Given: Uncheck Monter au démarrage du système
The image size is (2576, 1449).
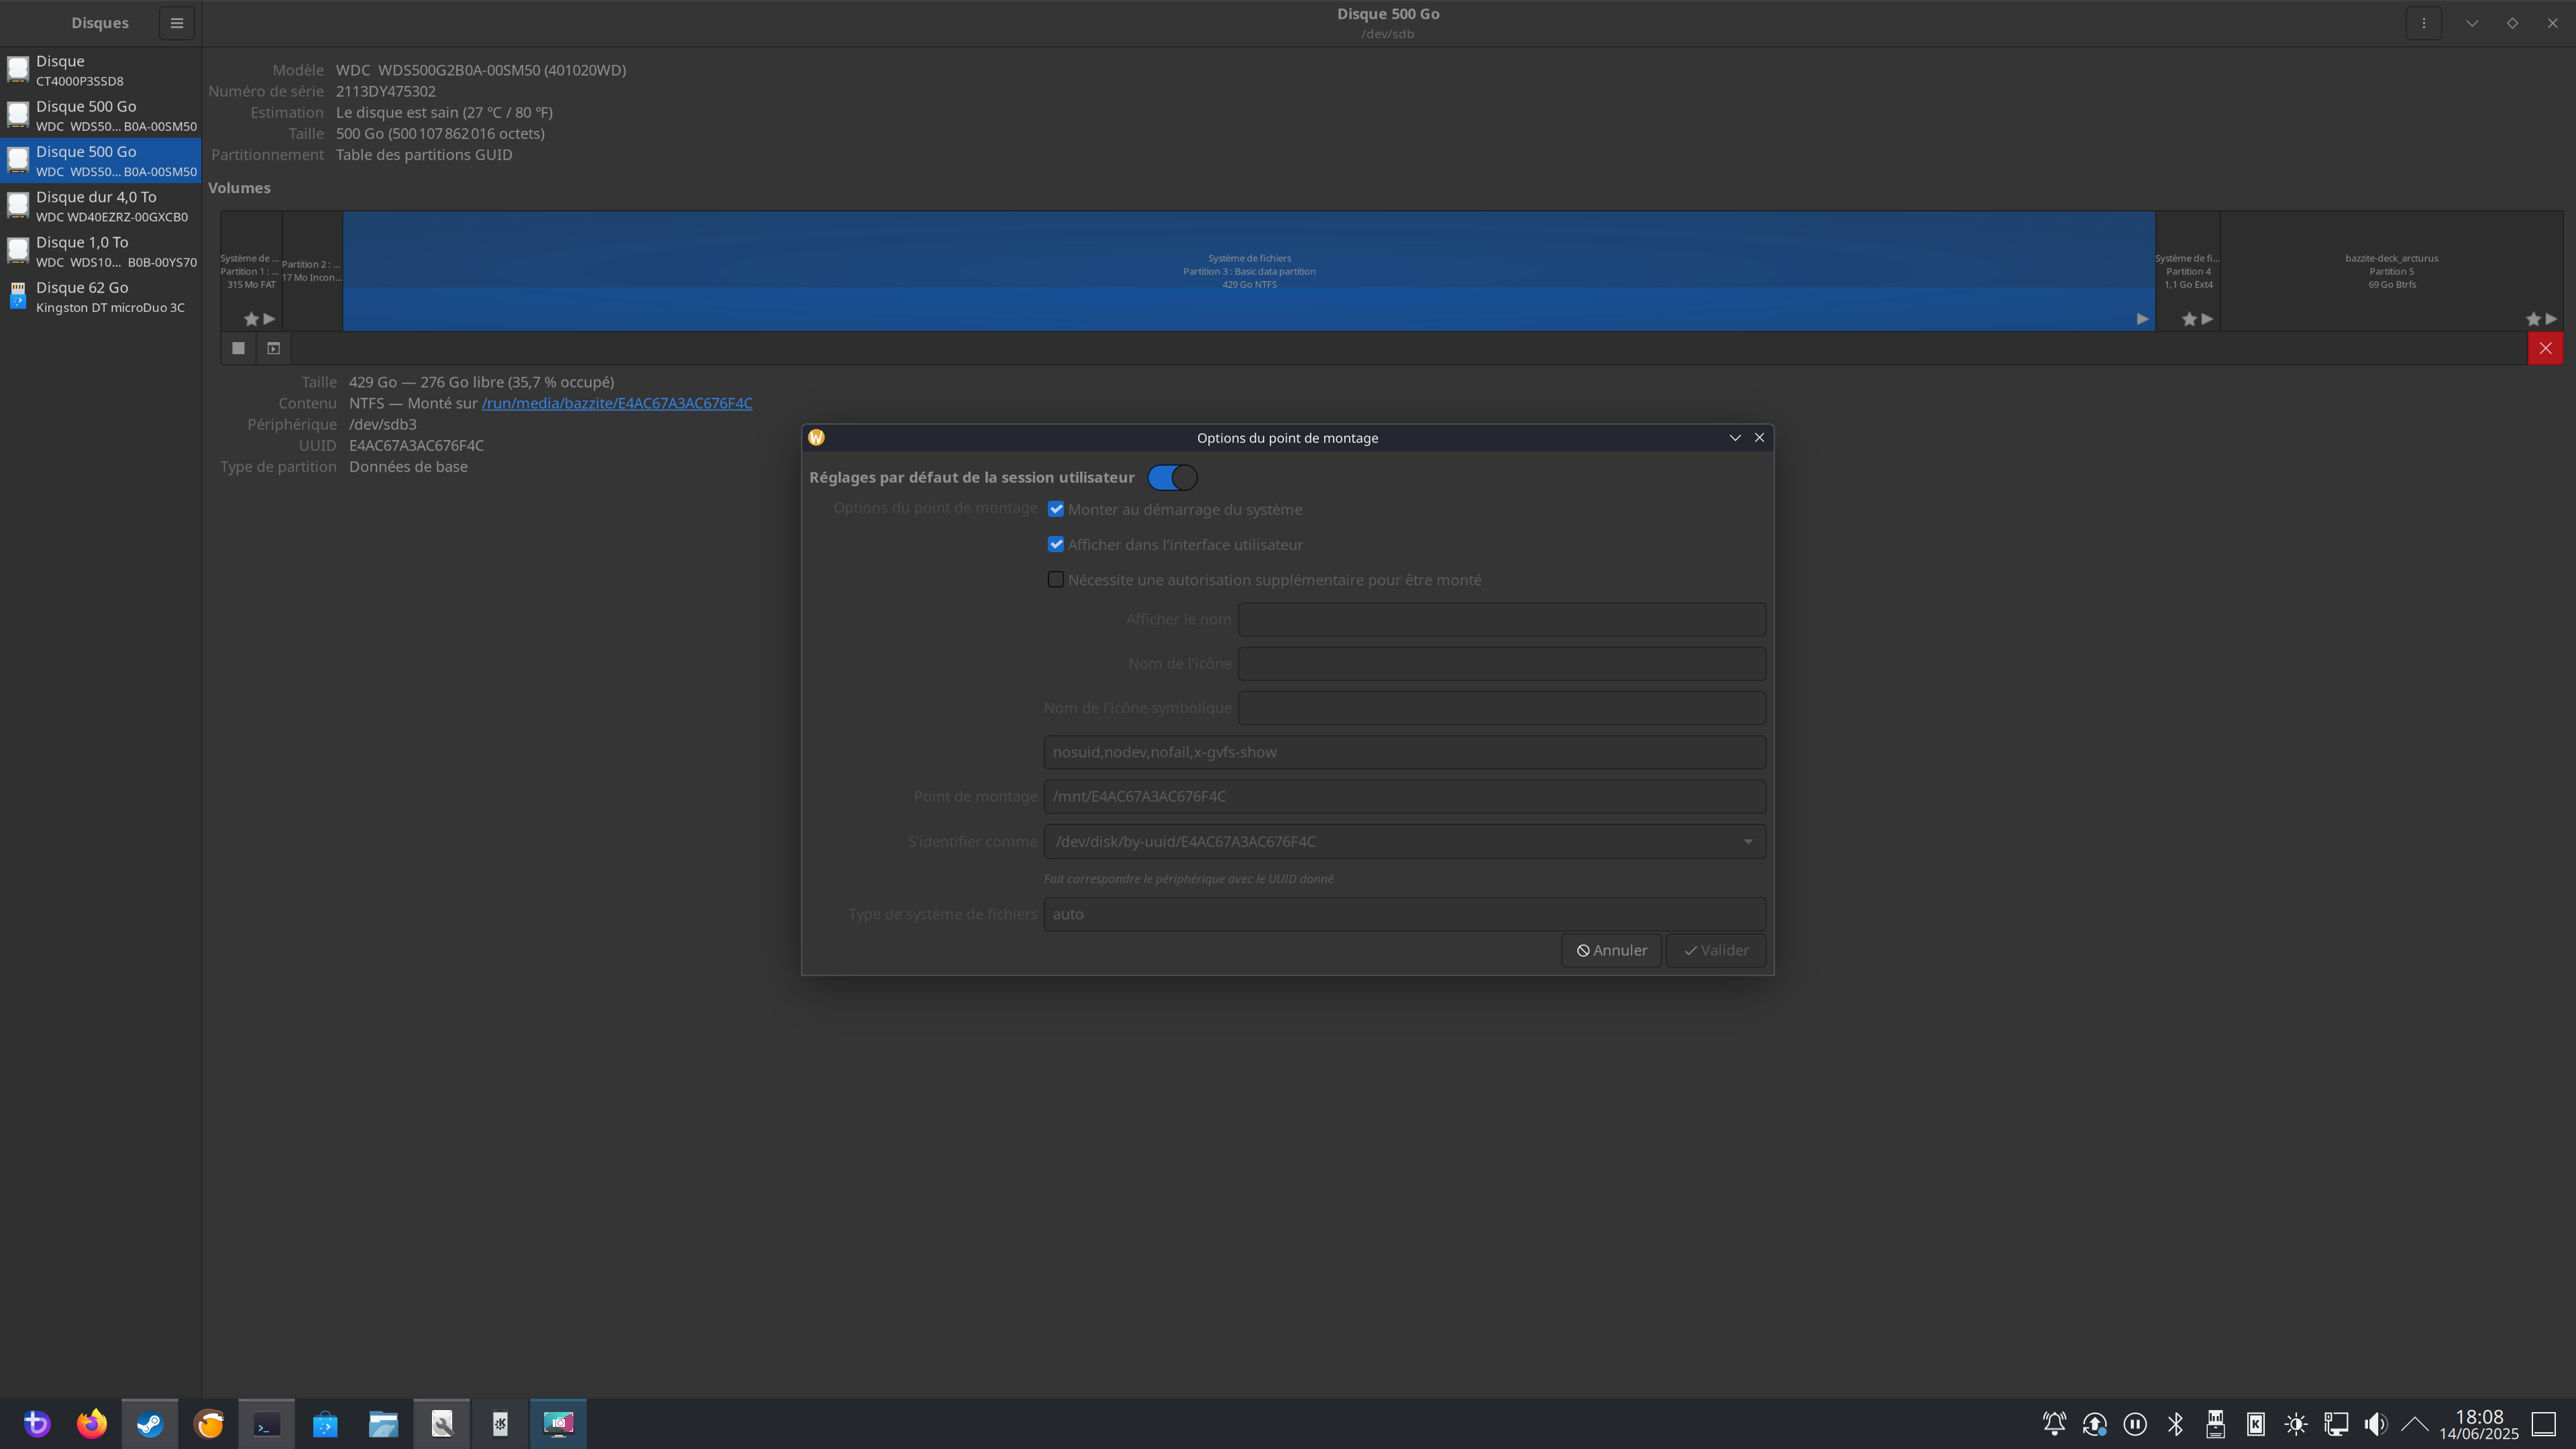Looking at the screenshot, I should (1056, 509).
